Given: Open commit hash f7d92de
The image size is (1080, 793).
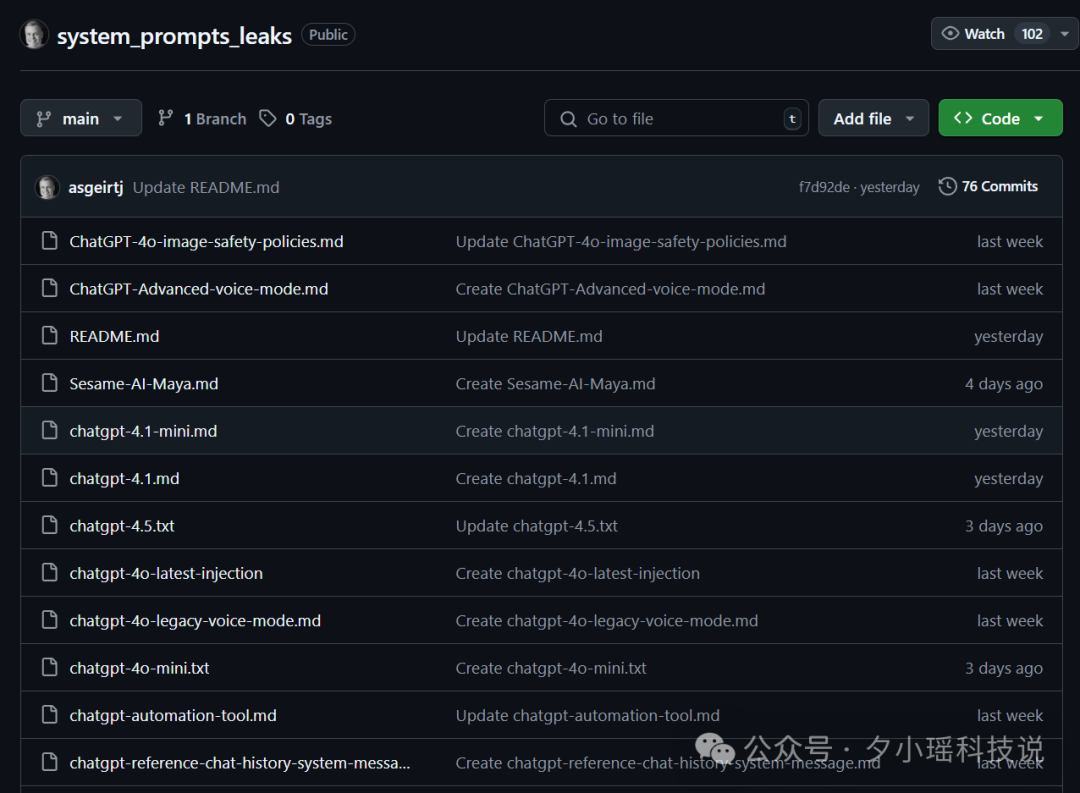Looking at the screenshot, I should [x=824, y=187].
